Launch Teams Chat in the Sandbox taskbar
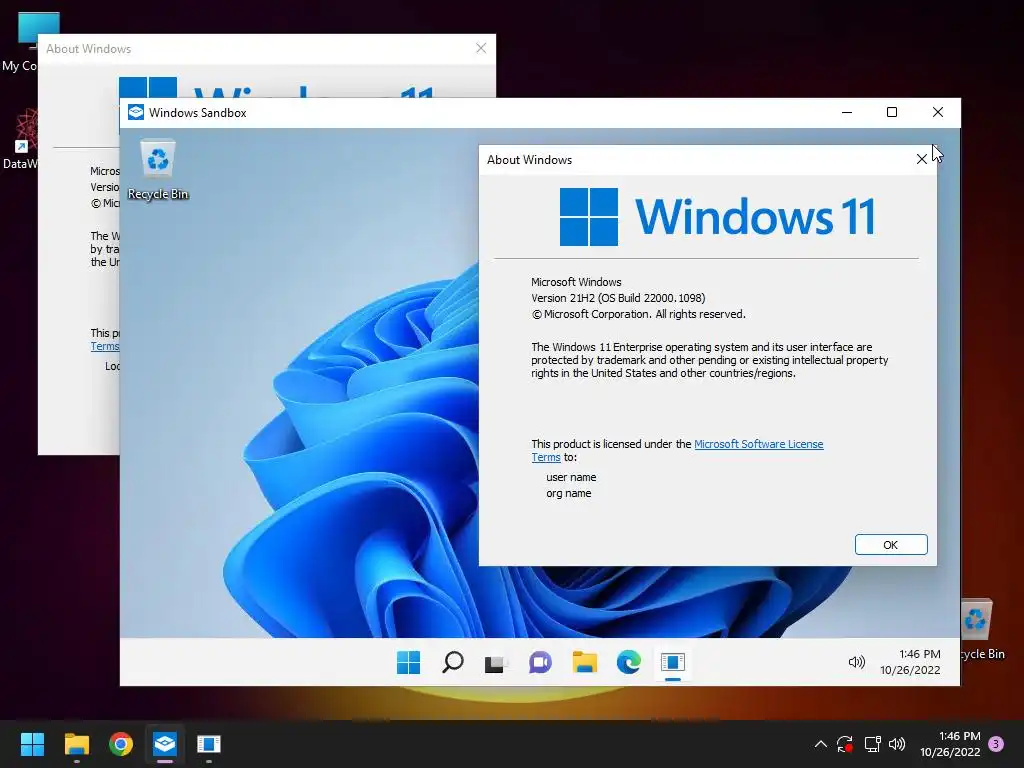 540,662
